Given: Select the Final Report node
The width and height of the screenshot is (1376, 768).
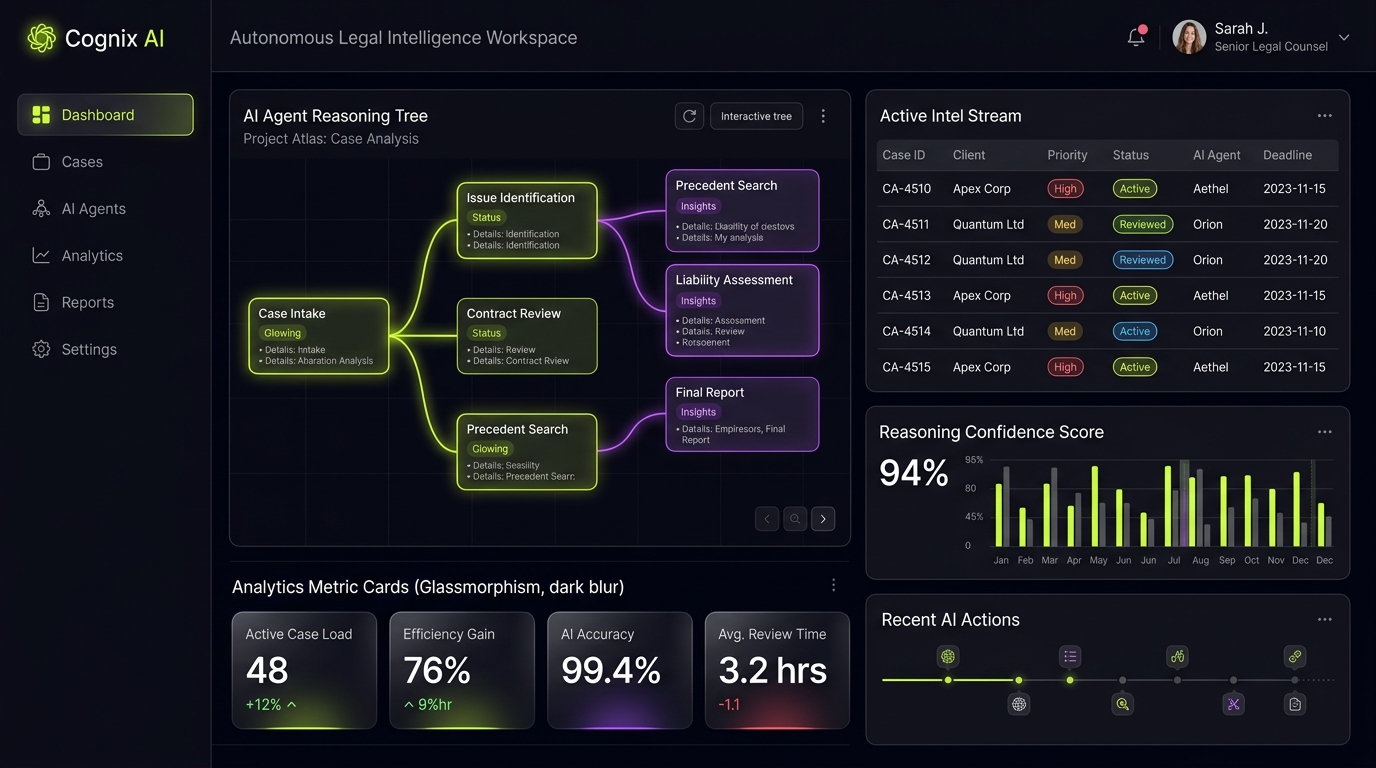Looking at the screenshot, I should coord(742,414).
